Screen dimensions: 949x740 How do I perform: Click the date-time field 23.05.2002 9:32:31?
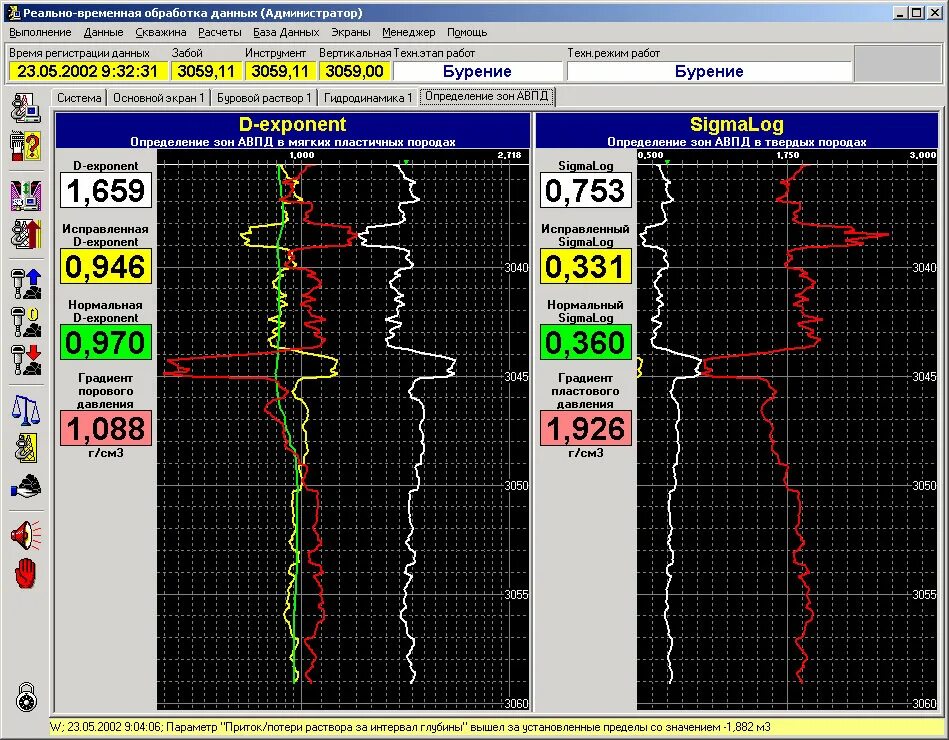click(x=87, y=71)
